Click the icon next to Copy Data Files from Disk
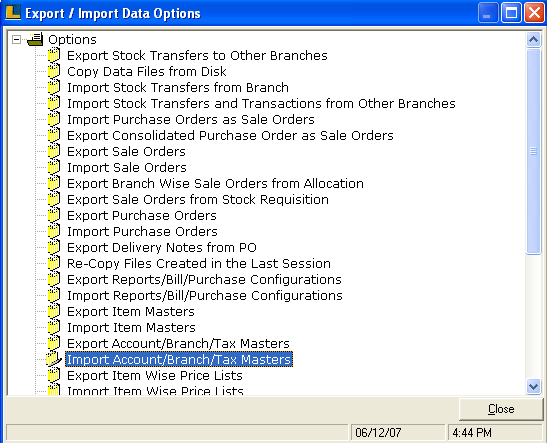Screen dimensions: 547x443 coord(54,71)
